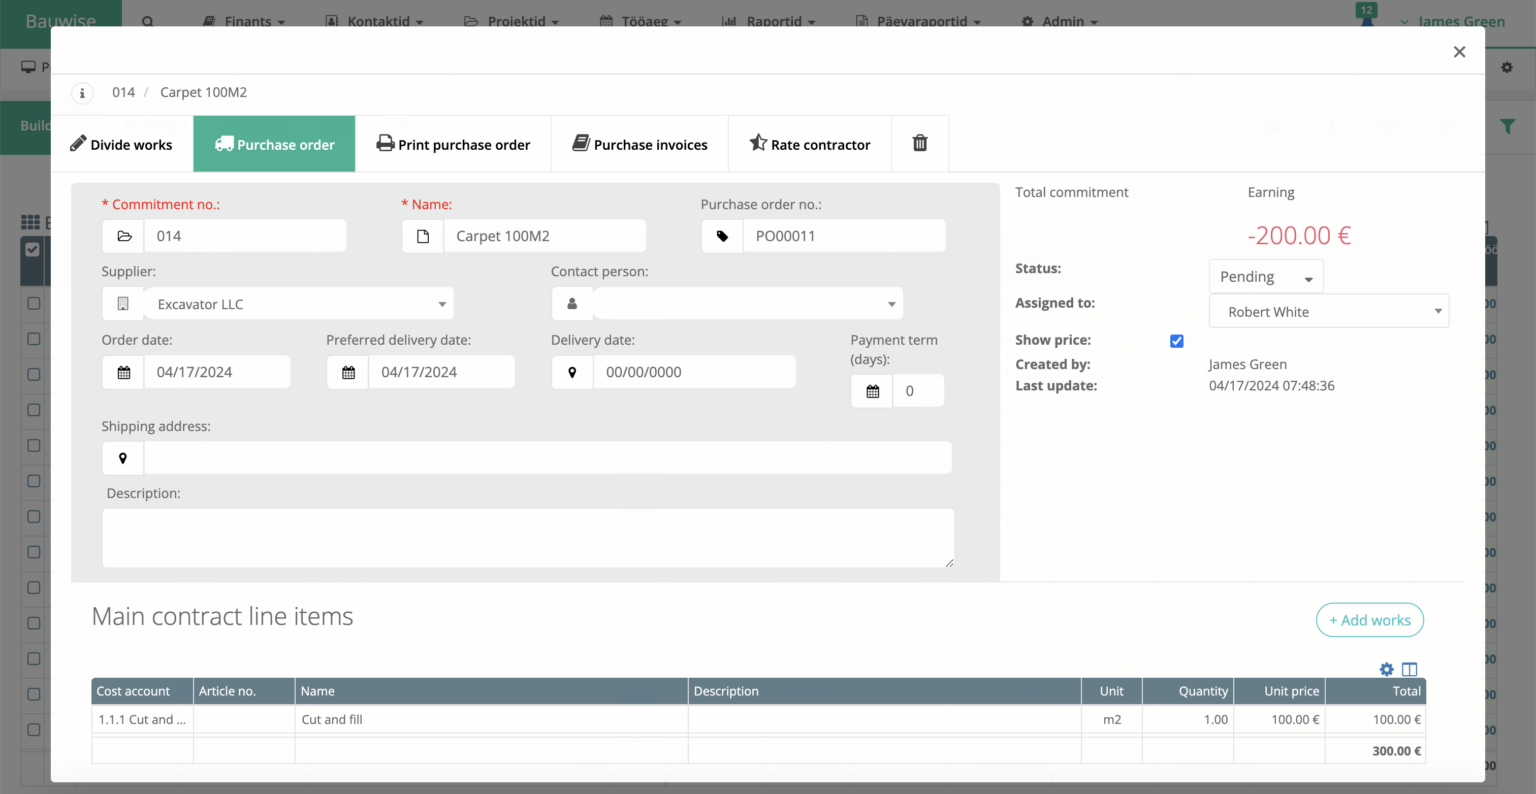Click the commitment number folder icon
This screenshot has width=1536, height=794.
(124, 237)
